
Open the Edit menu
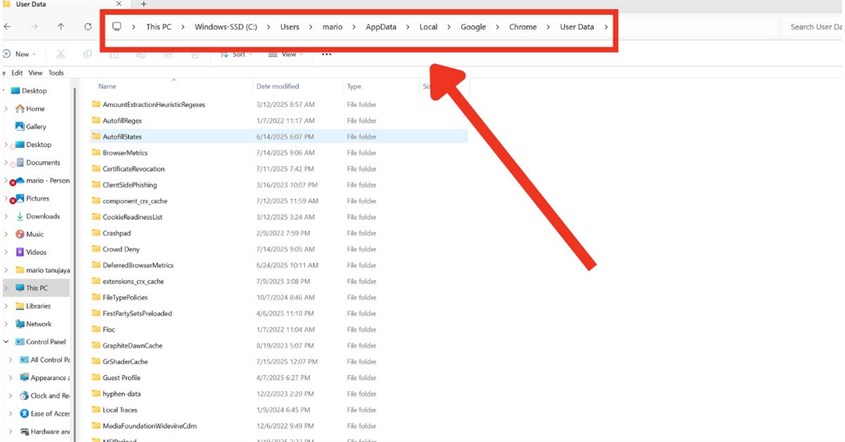tap(17, 73)
